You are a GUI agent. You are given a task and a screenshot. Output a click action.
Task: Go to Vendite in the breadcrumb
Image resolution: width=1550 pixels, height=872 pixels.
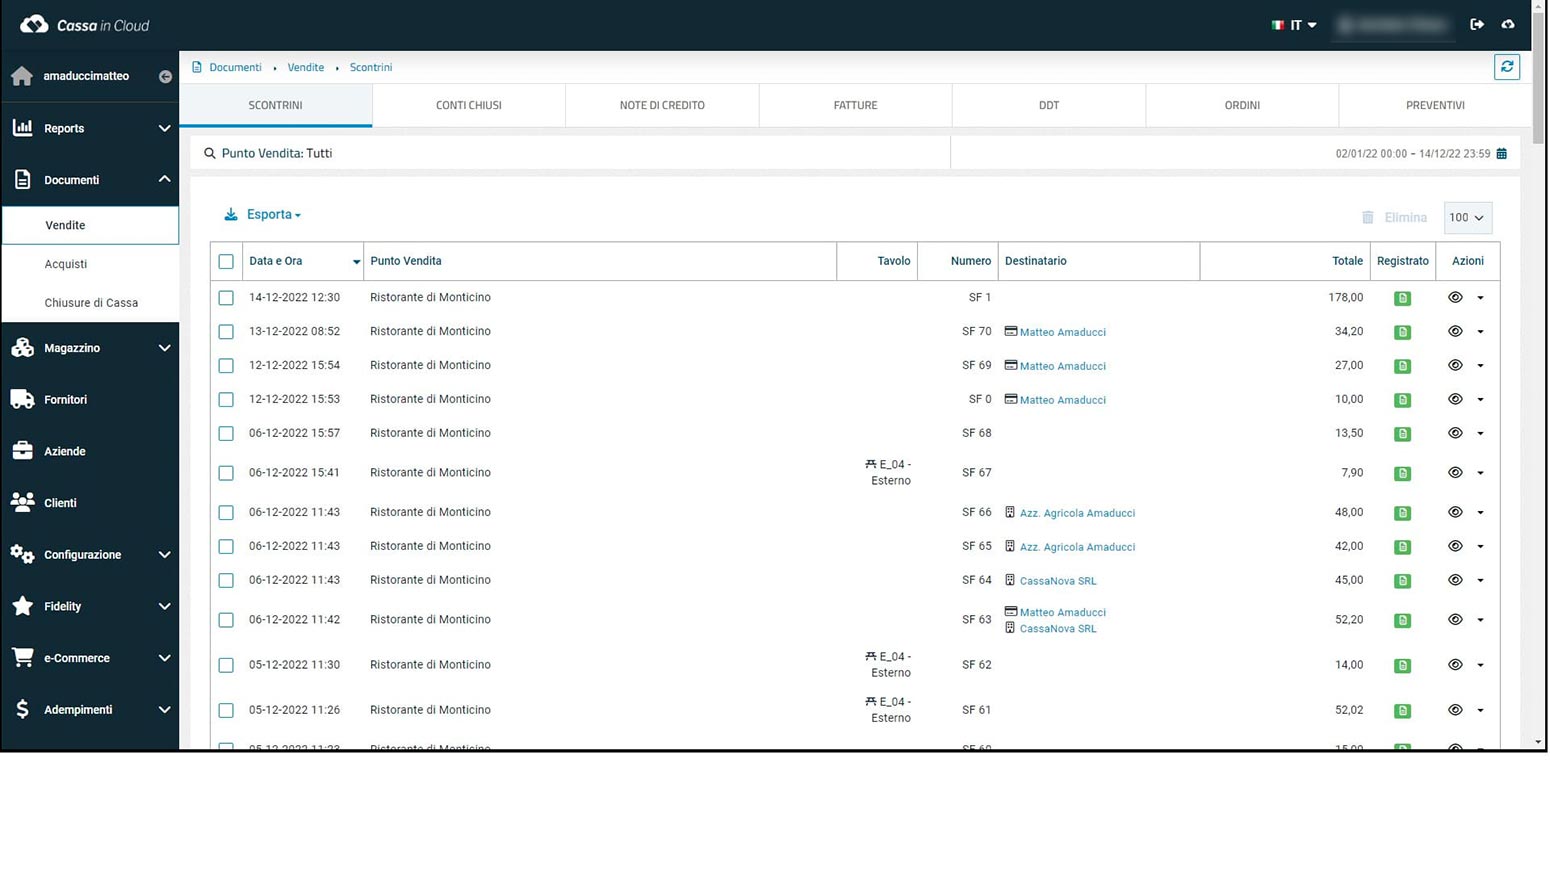[306, 67]
